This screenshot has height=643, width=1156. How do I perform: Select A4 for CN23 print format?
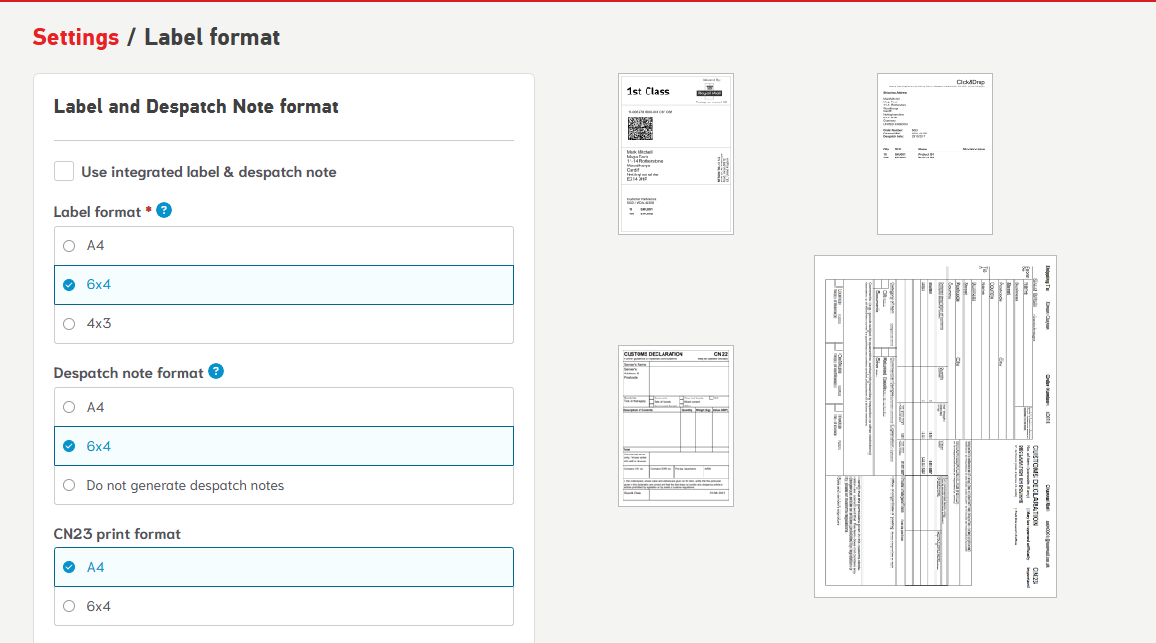[x=68, y=567]
